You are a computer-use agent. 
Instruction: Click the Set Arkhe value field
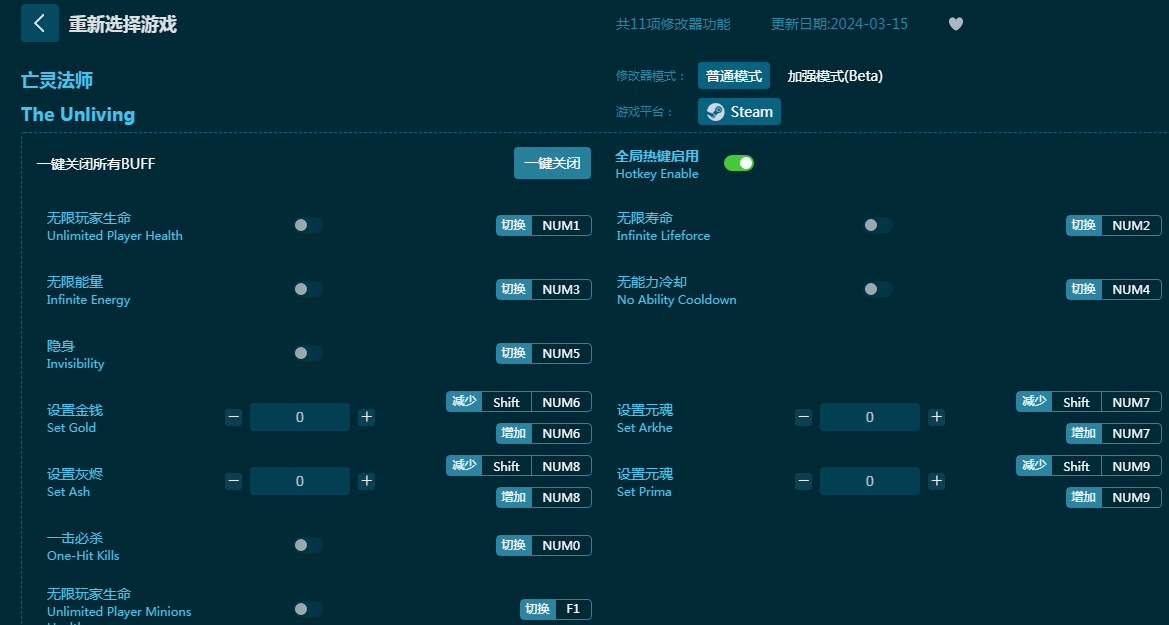[869, 417]
